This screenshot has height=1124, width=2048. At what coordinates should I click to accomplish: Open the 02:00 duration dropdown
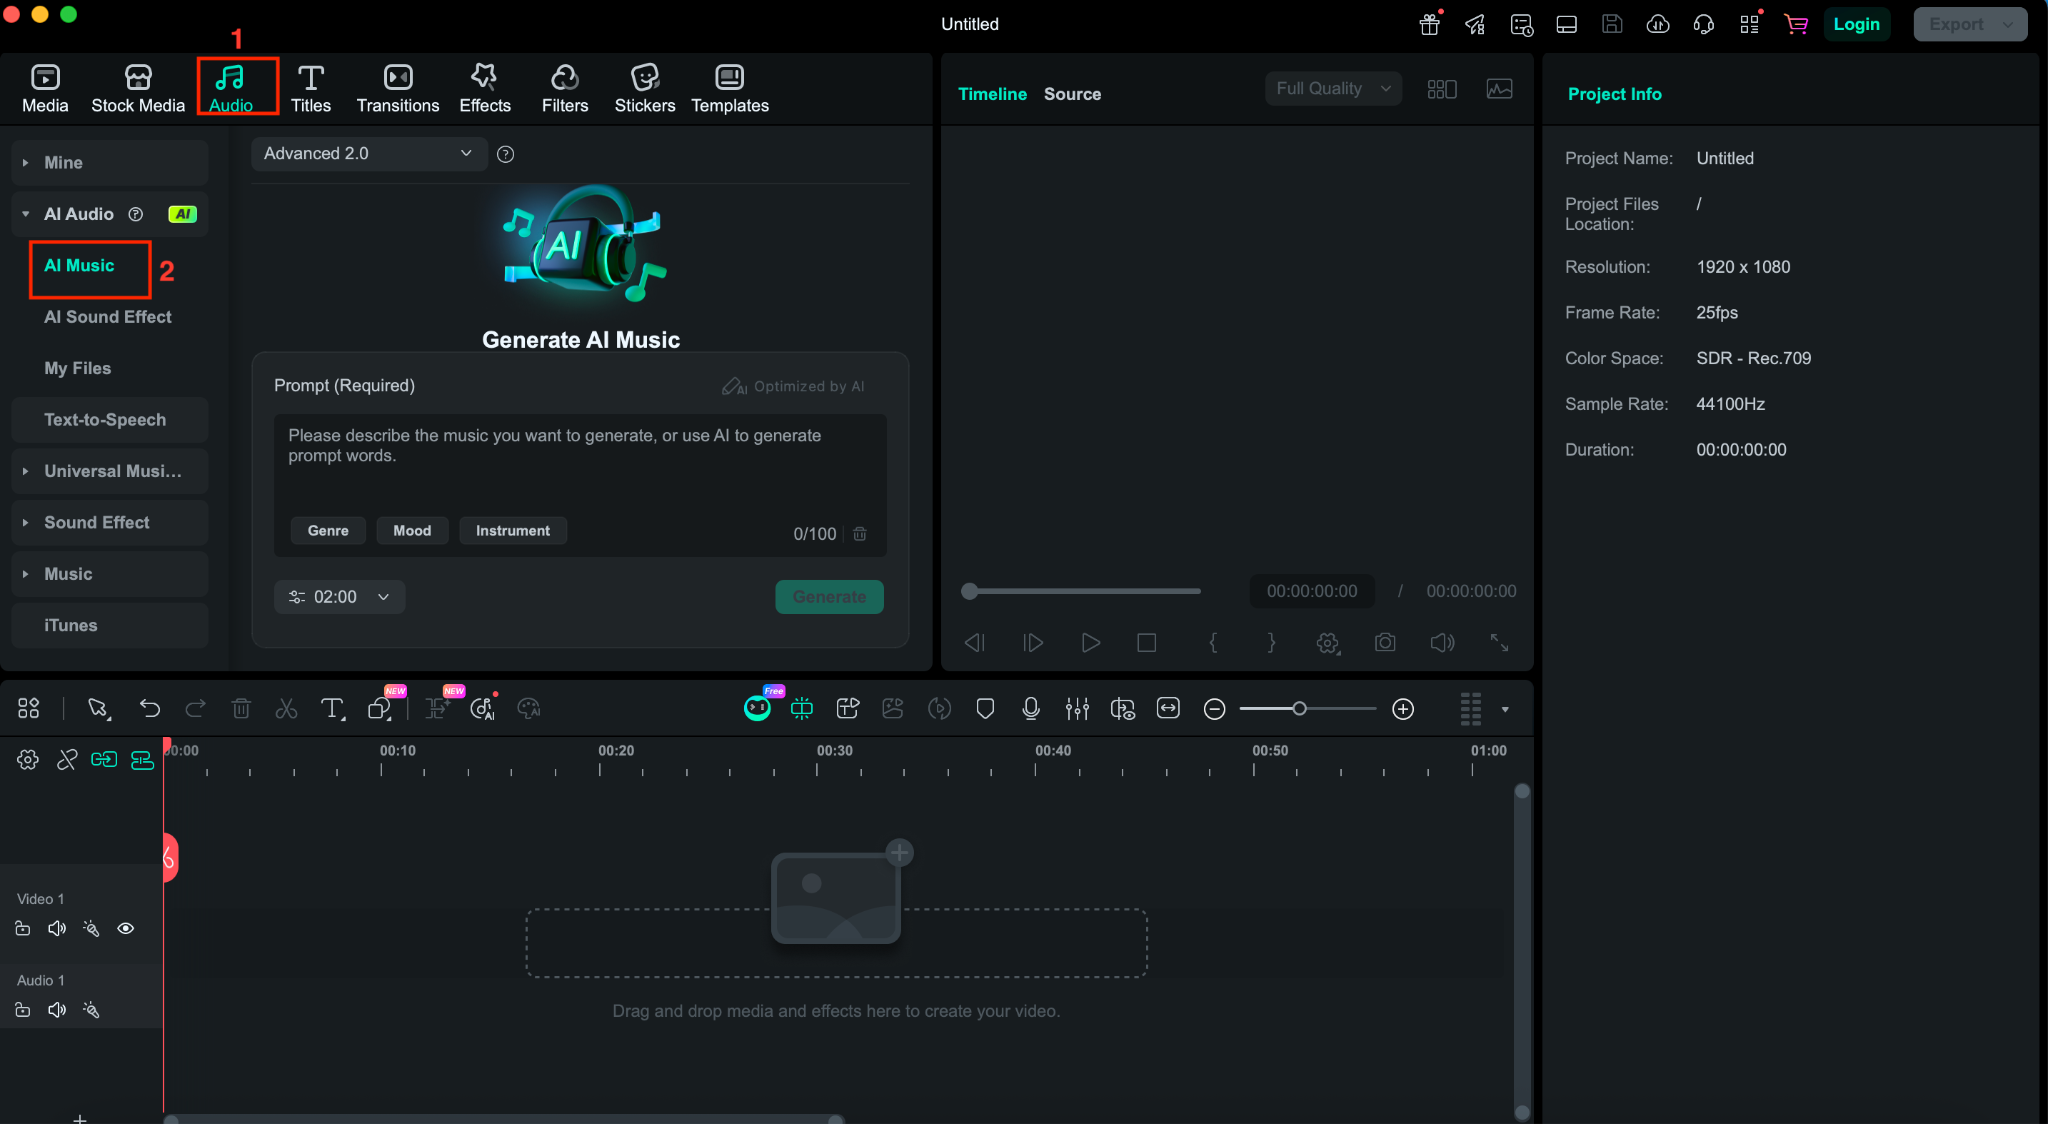click(x=339, y=597)
